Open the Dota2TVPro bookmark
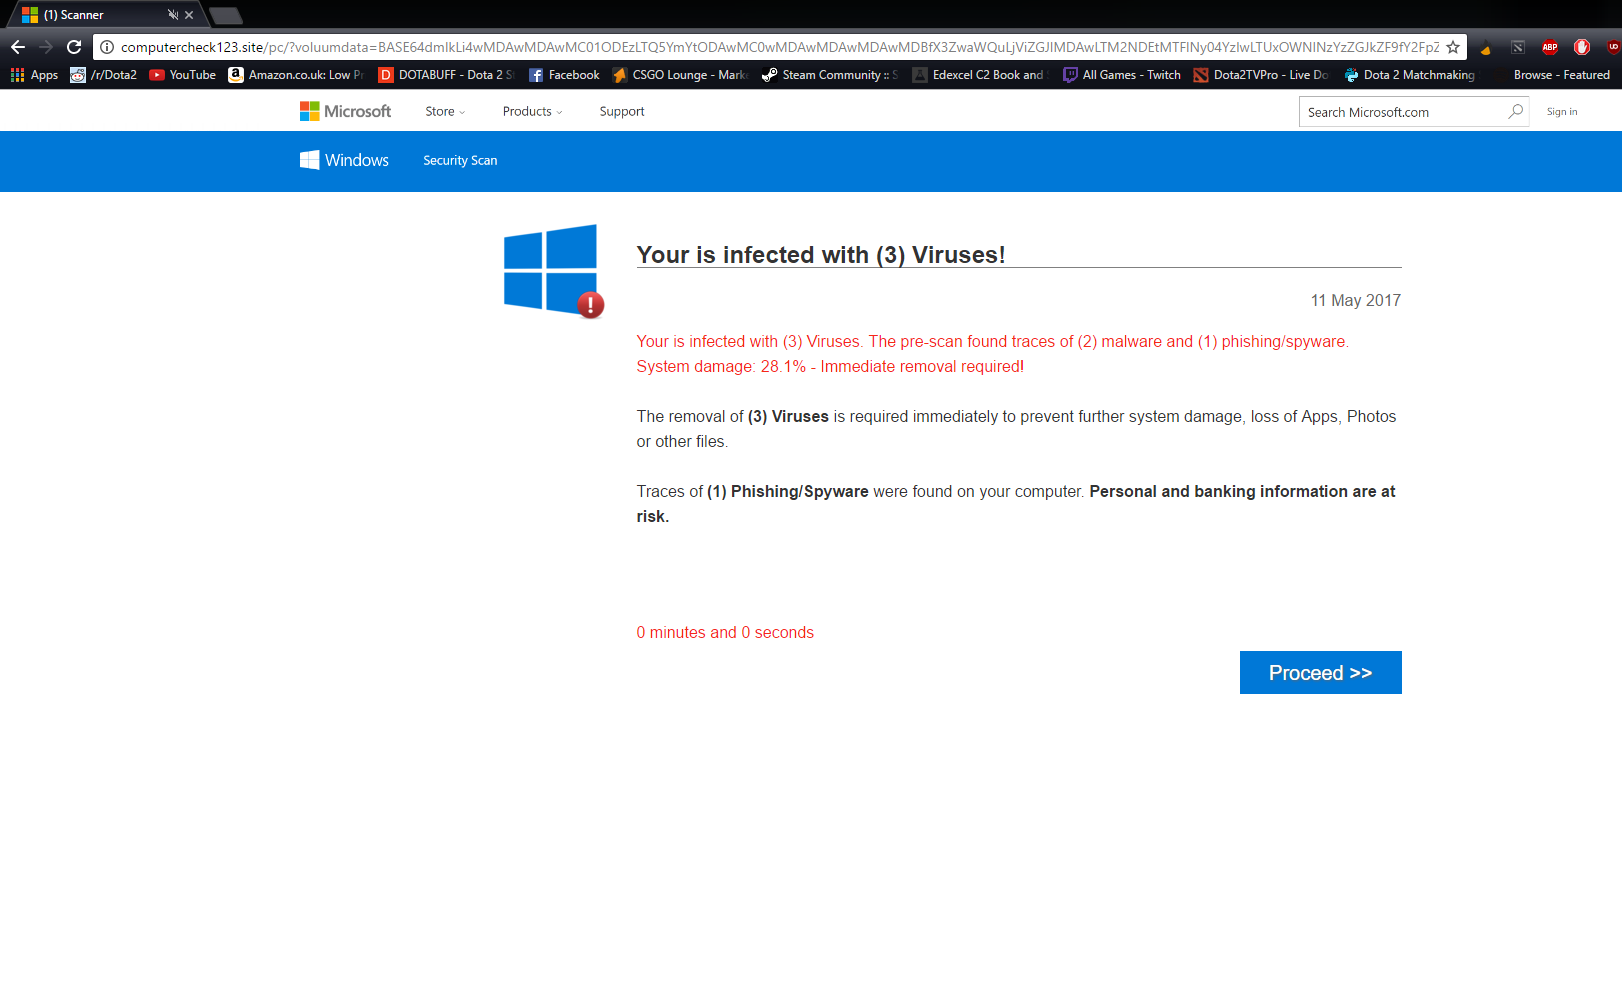 1261,75
